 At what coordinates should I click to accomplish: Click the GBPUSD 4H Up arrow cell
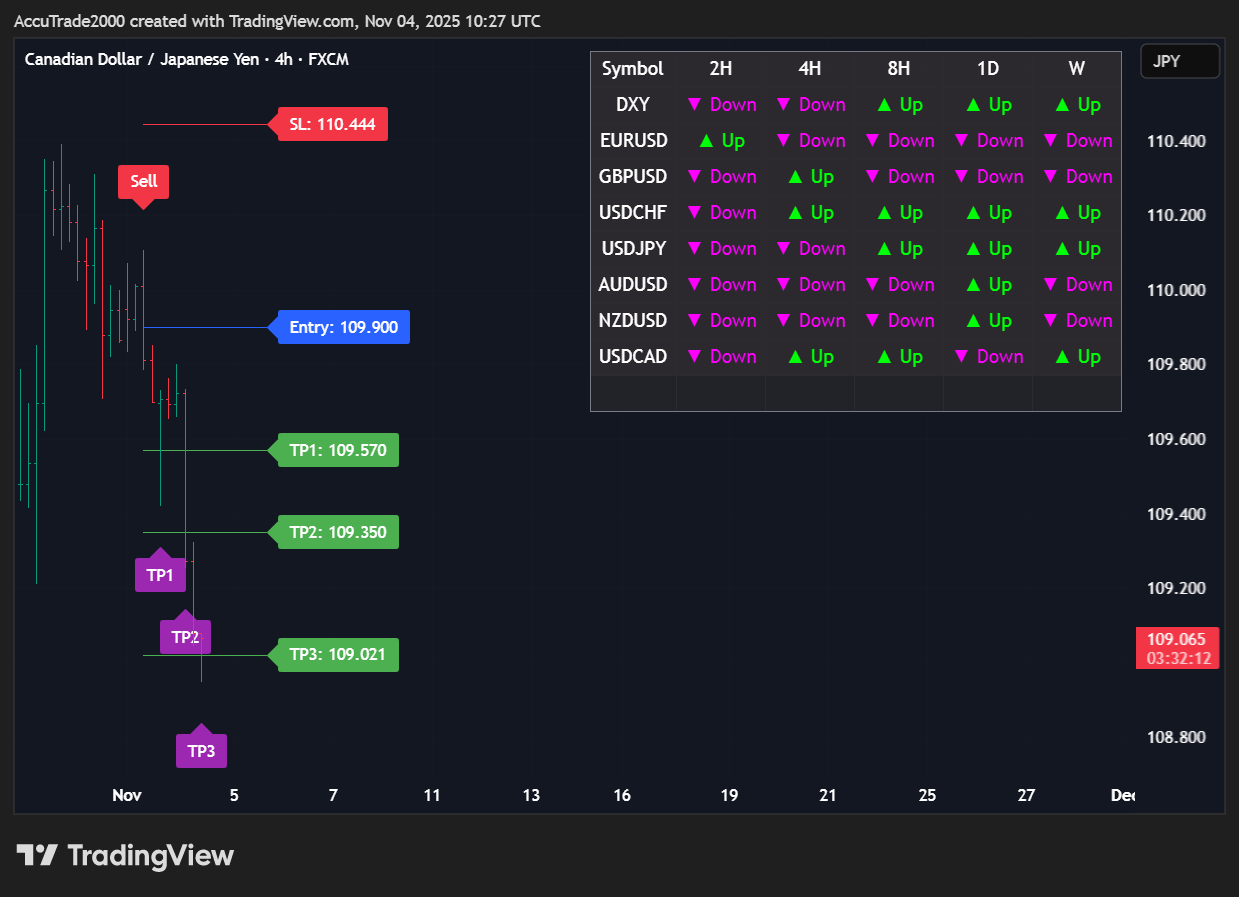pyautogui.click(x=810, y=177)
